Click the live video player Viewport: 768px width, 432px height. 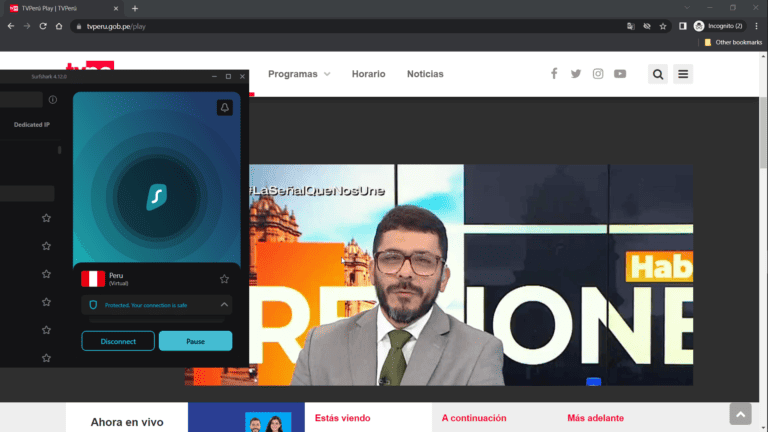tap(471, 275)
